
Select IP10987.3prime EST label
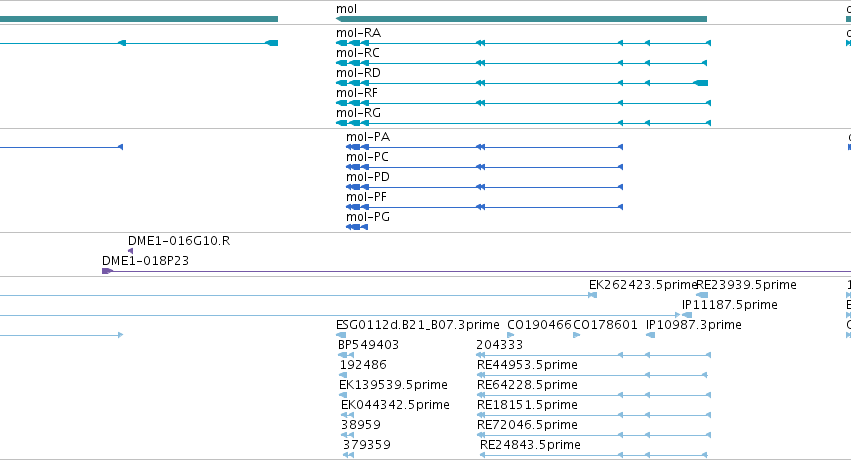click(x=694, y=325)
